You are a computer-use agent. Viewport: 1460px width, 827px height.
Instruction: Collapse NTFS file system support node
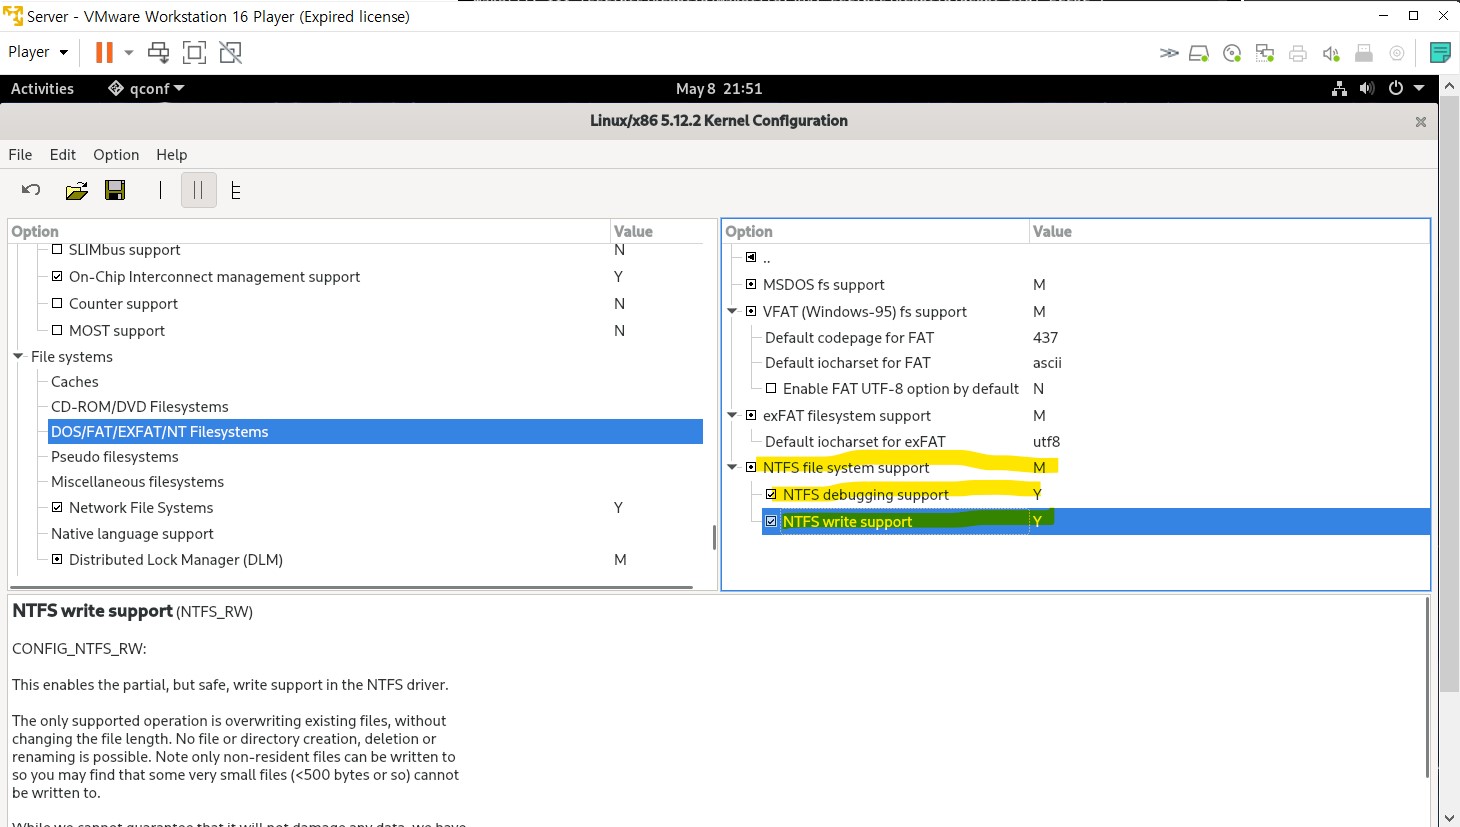[732, 467]
